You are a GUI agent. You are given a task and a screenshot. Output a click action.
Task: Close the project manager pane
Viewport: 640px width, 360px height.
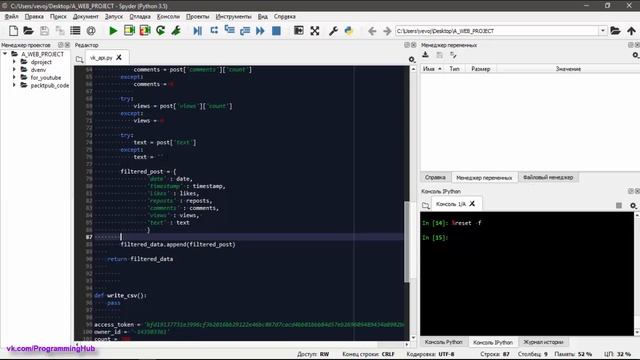pyautogui.click(x=67, y=45)
